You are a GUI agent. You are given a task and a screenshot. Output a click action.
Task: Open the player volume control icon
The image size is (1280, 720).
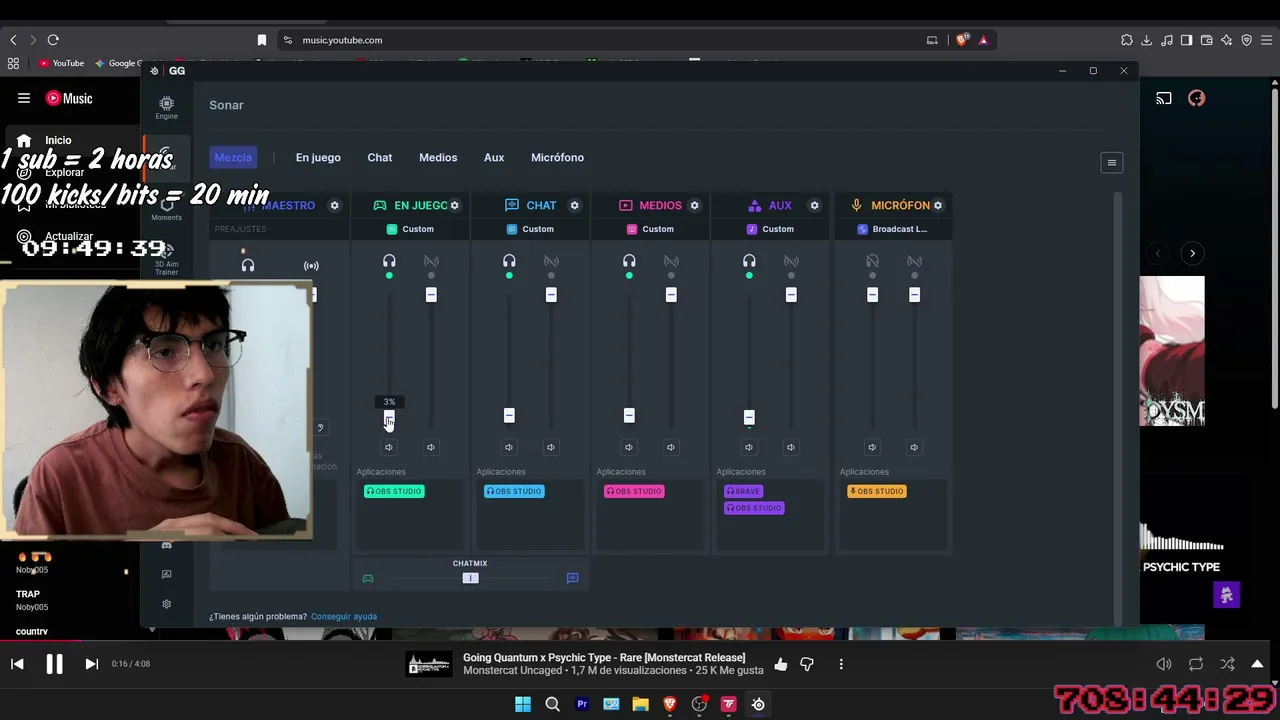pyautogui.click(x=1164, y=664)
